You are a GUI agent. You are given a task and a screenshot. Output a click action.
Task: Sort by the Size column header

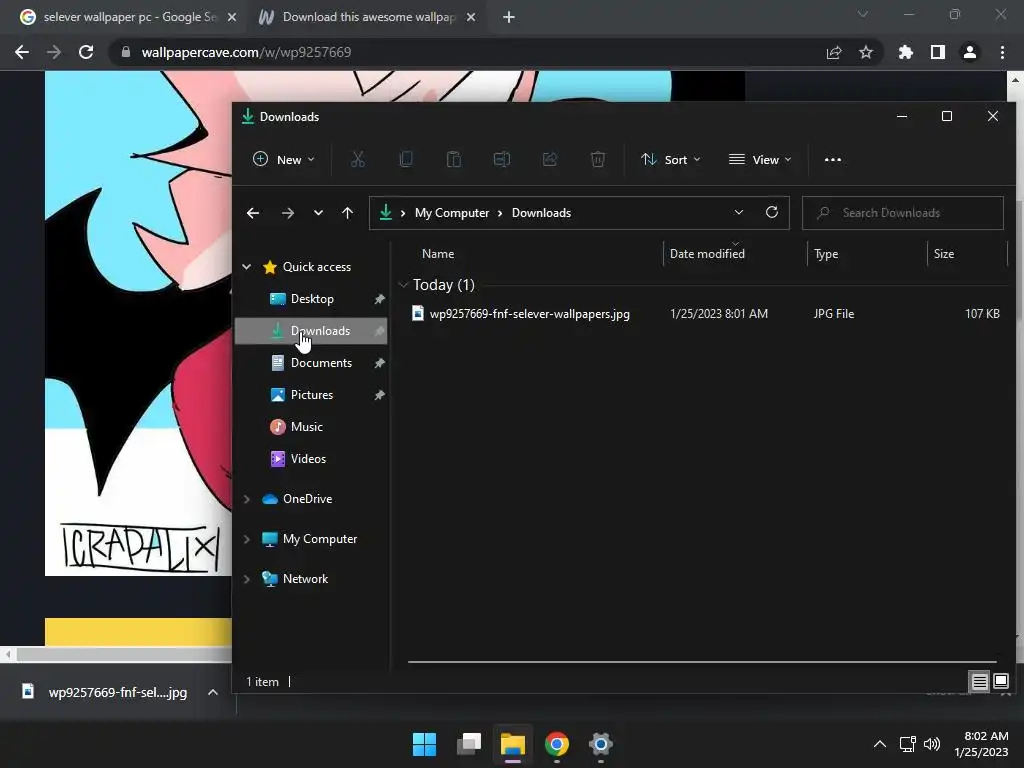pos(944,253)
